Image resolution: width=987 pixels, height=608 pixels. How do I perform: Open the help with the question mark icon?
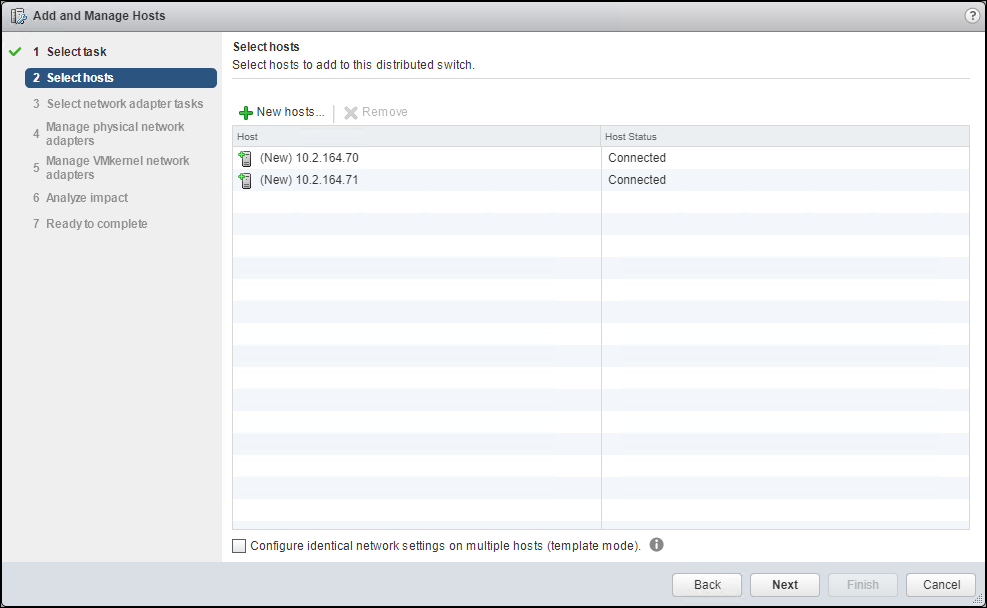pyautogui.click(x=971, y=15)
